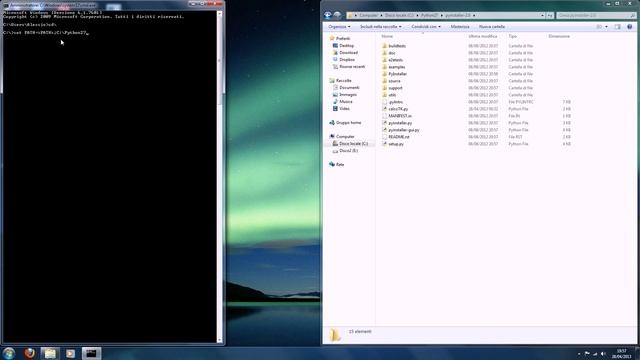
Task: Sort by Tipo column header
Action: pos(513,36)
